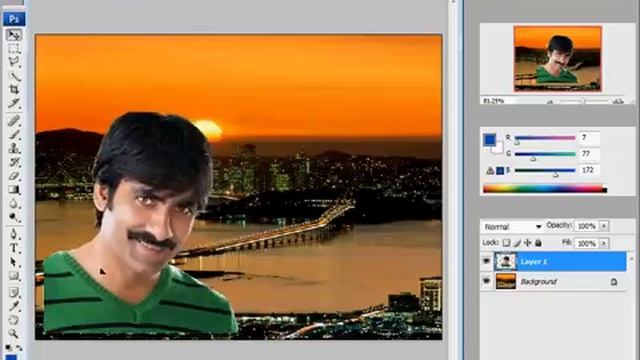Viewport: 640px width, 360px height.
Task: Select the Hand tool
Action: pyautogui.click(x=14, y=320)
